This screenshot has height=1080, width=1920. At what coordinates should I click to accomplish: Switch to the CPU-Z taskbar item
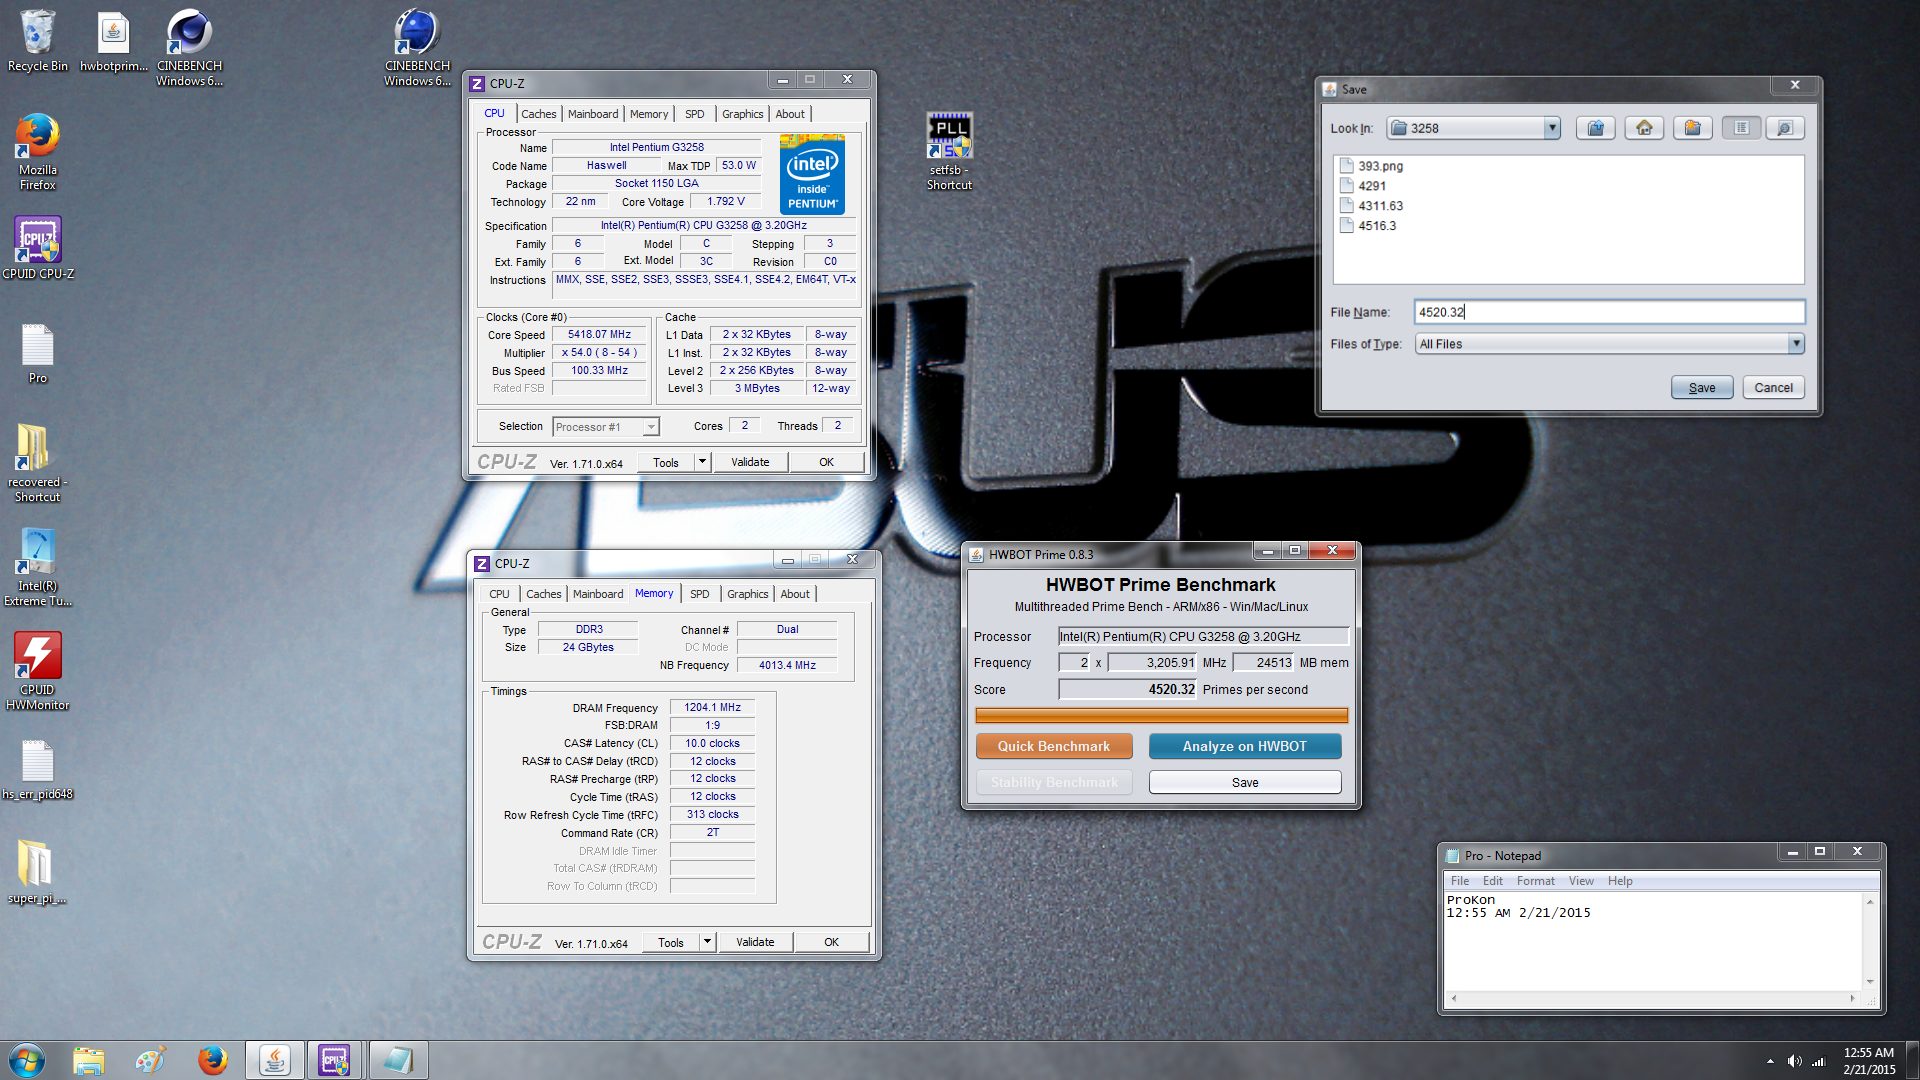336,1060
